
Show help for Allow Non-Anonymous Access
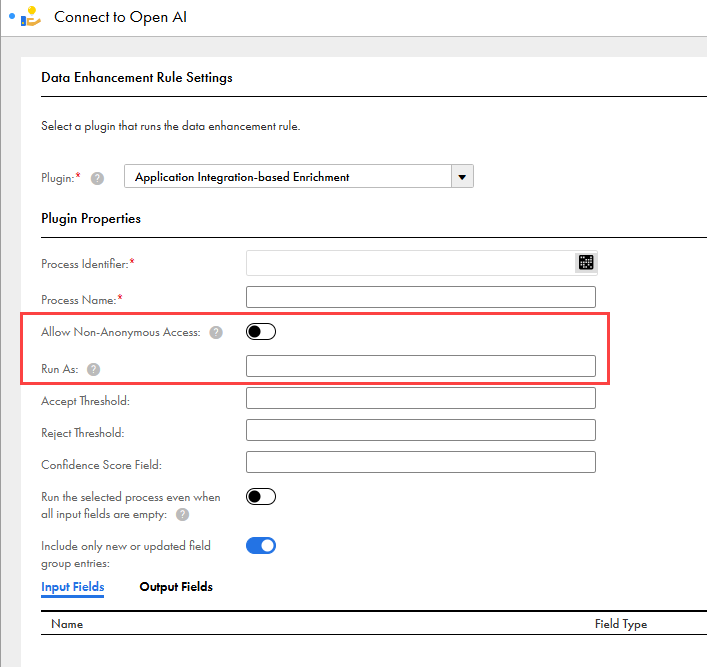(216, 333)
